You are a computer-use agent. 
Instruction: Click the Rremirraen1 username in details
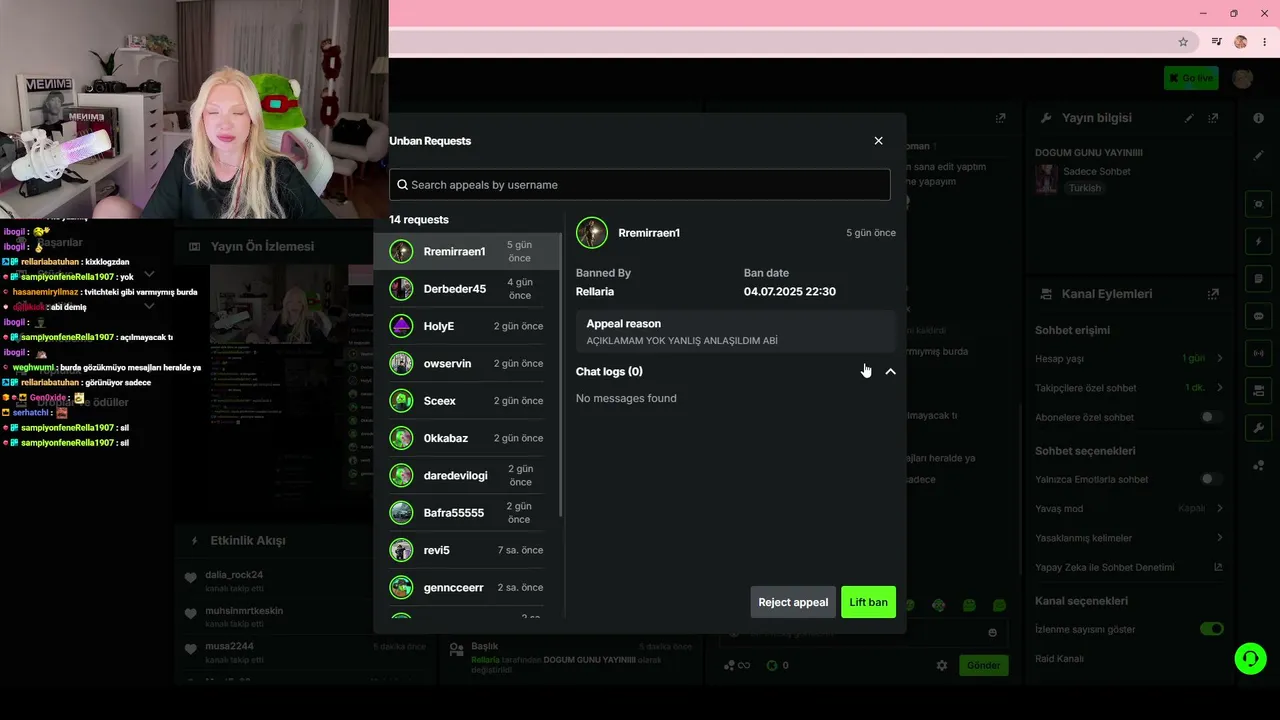pos(649,233)
